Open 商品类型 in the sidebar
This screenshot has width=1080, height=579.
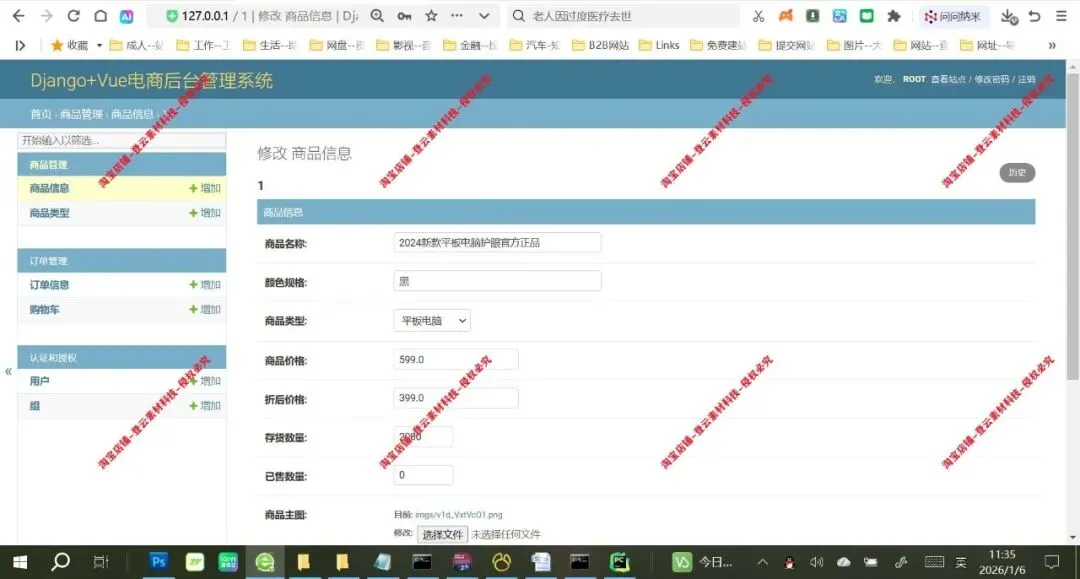[x=49, y=213]
